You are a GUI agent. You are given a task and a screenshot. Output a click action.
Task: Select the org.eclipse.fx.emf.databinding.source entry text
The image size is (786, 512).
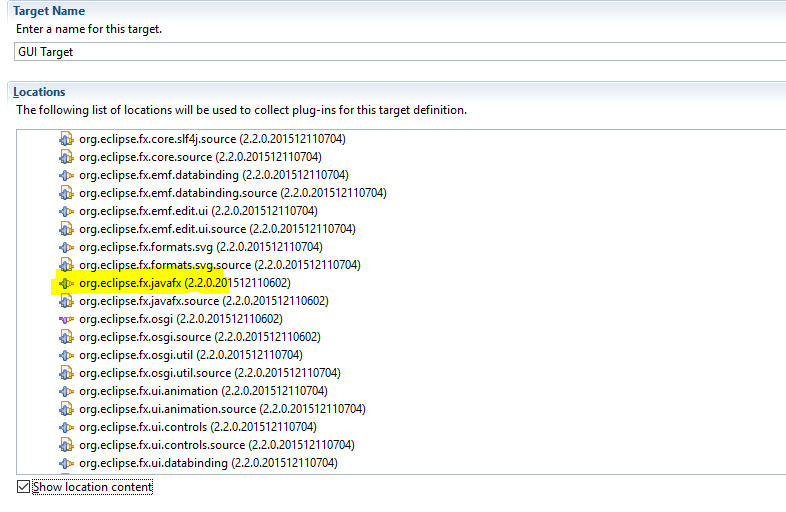pos(233,193)
